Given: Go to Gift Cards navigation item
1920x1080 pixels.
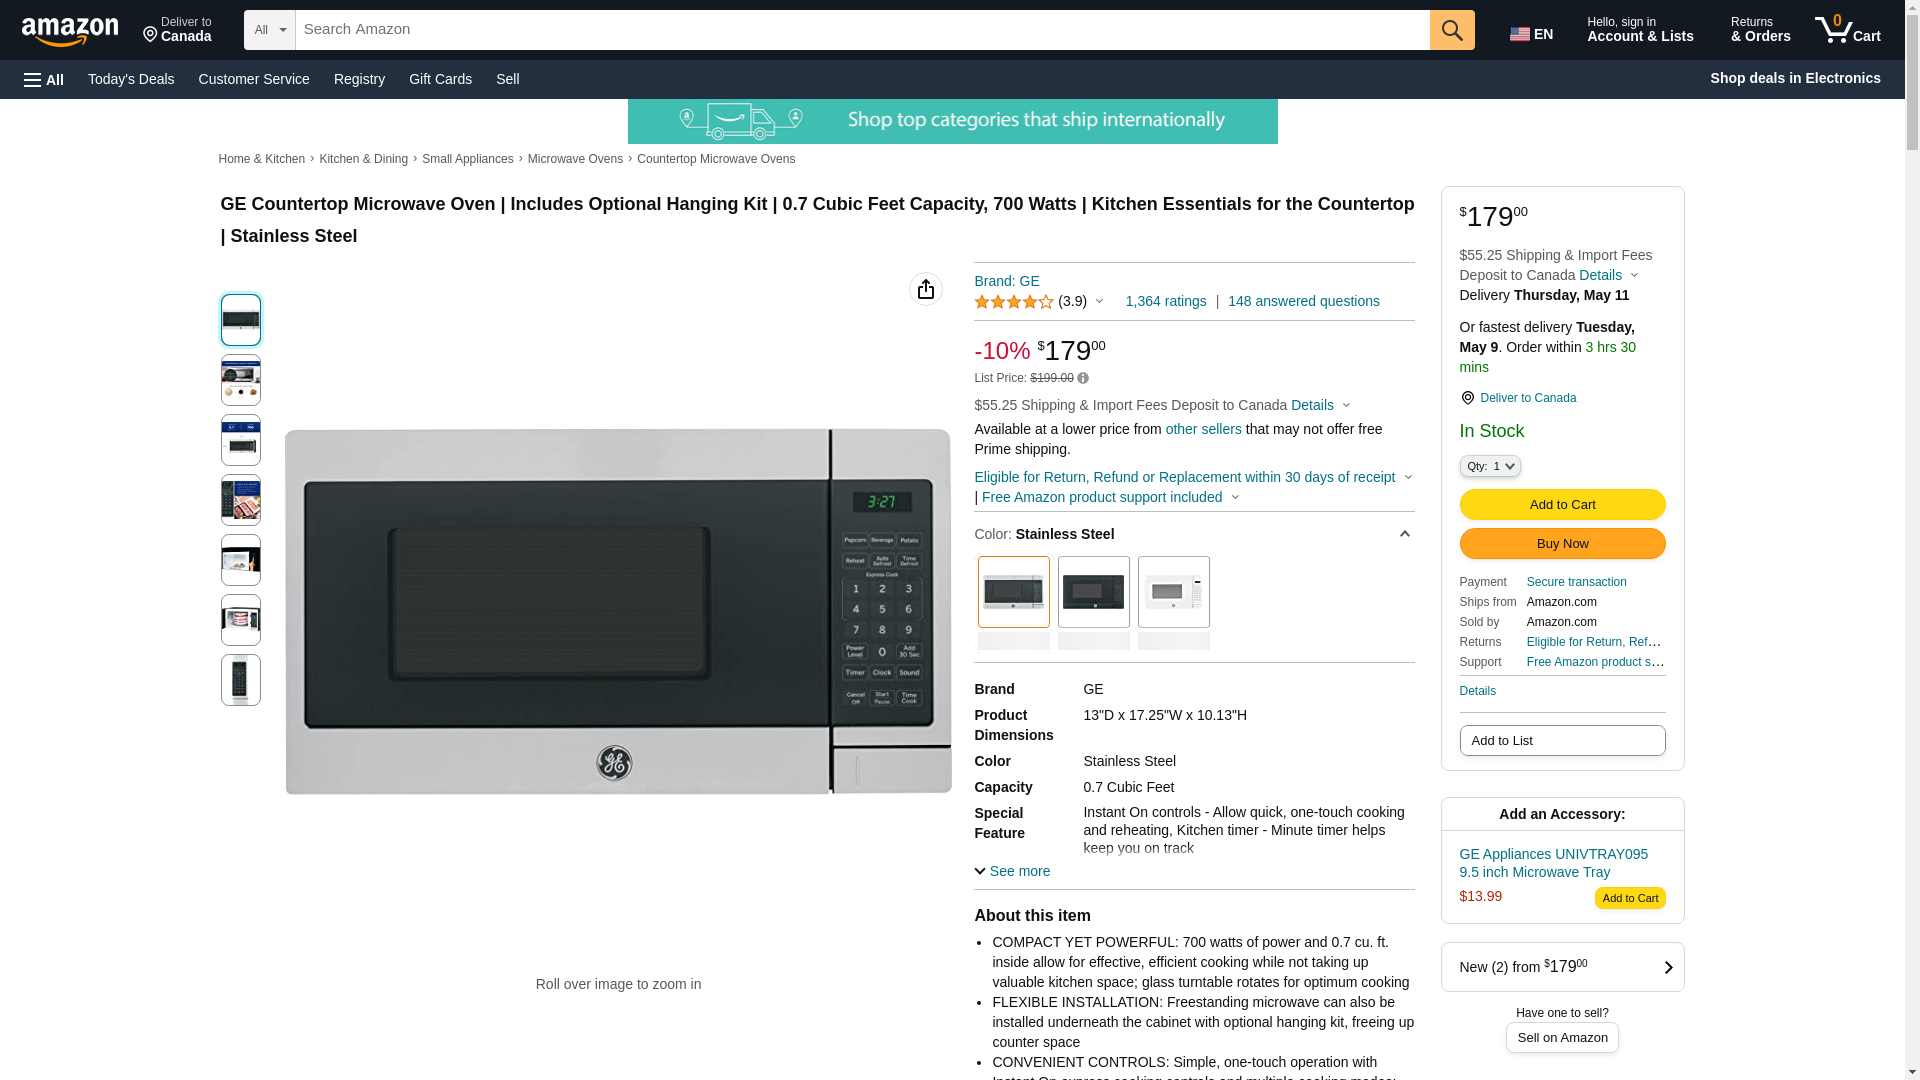Looking at the screenshot, I should click(x=440, y=79).
